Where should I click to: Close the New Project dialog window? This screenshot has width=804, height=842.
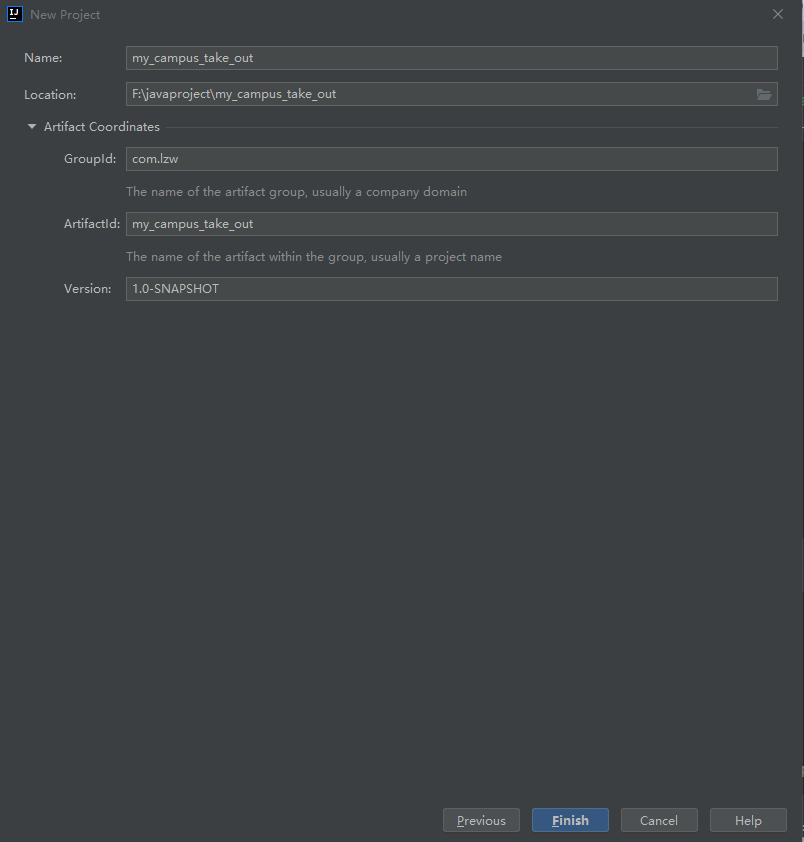(778, 14)
